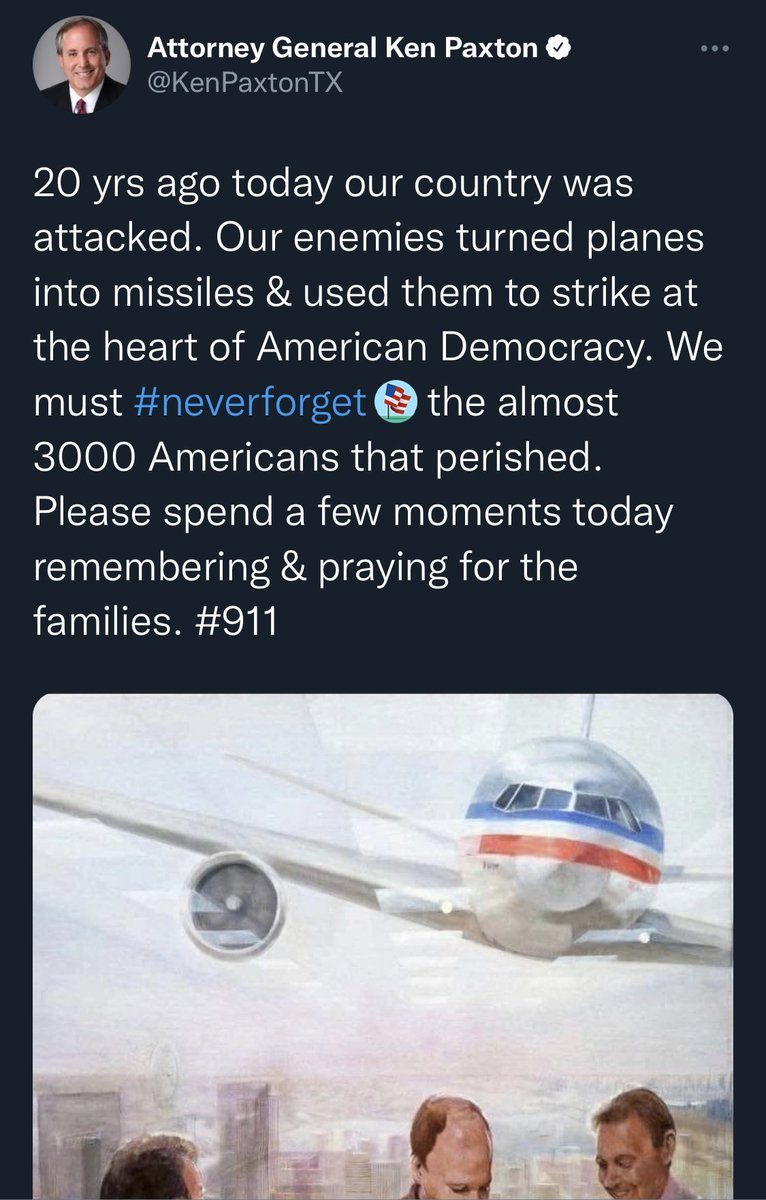Image resolution: width=766 pixels, height=1200 pixels.
Task: Click the smiling man at image right edge
Action: tap(635, 1144)
